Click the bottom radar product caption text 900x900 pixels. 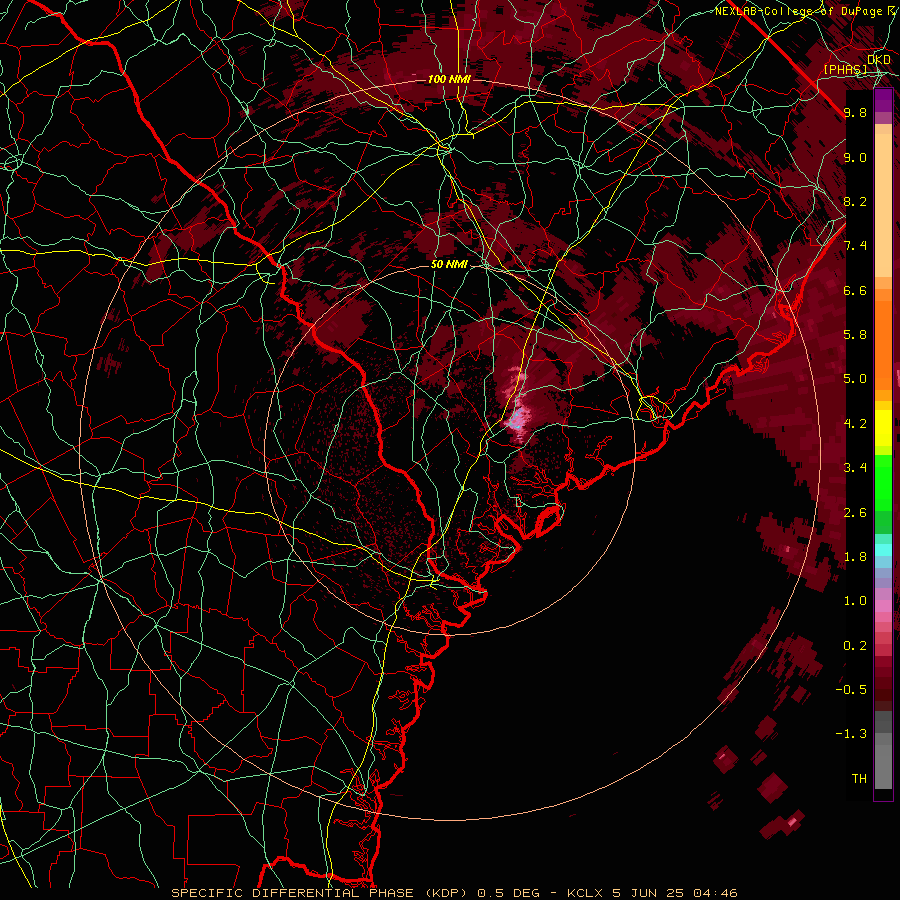pos(454,893)
